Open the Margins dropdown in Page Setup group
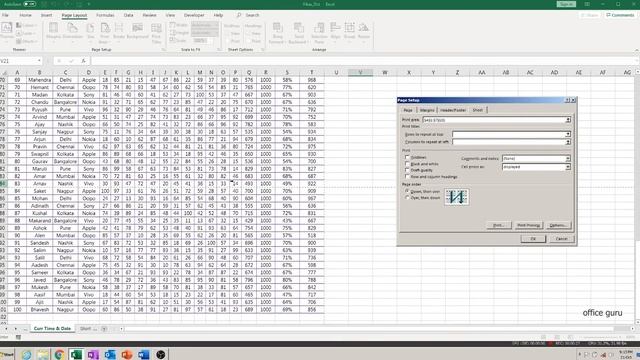 pyautogui.click(x=53, y=33)
